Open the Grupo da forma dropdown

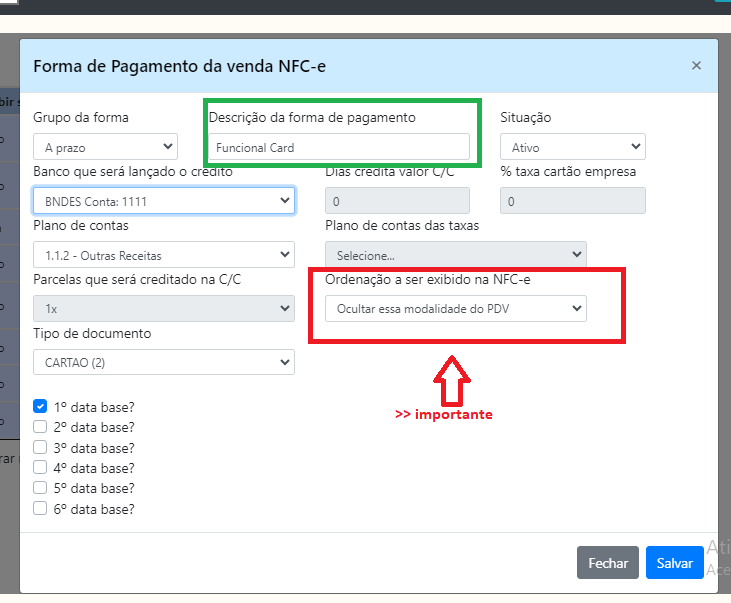[x=105, y=147]
